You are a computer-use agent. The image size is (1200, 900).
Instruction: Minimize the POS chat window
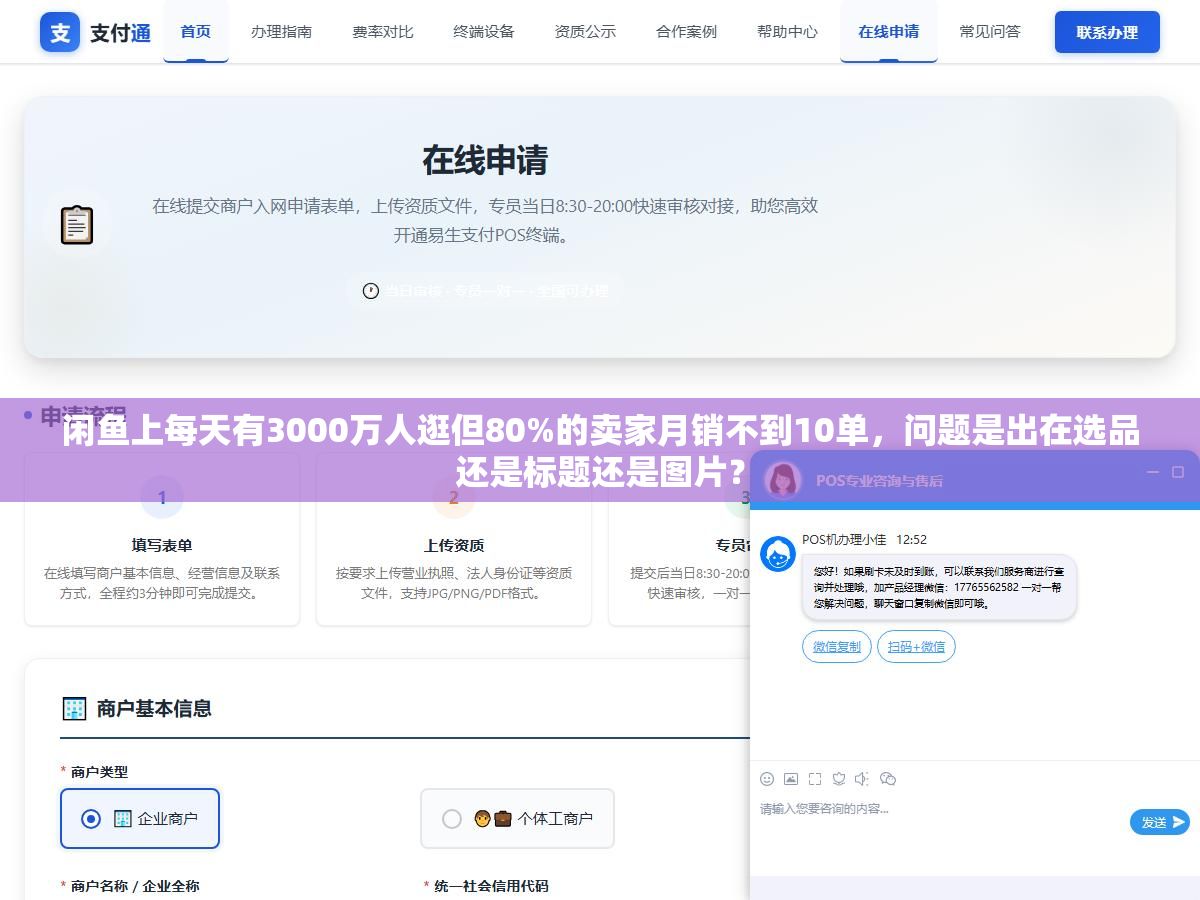1153,472
